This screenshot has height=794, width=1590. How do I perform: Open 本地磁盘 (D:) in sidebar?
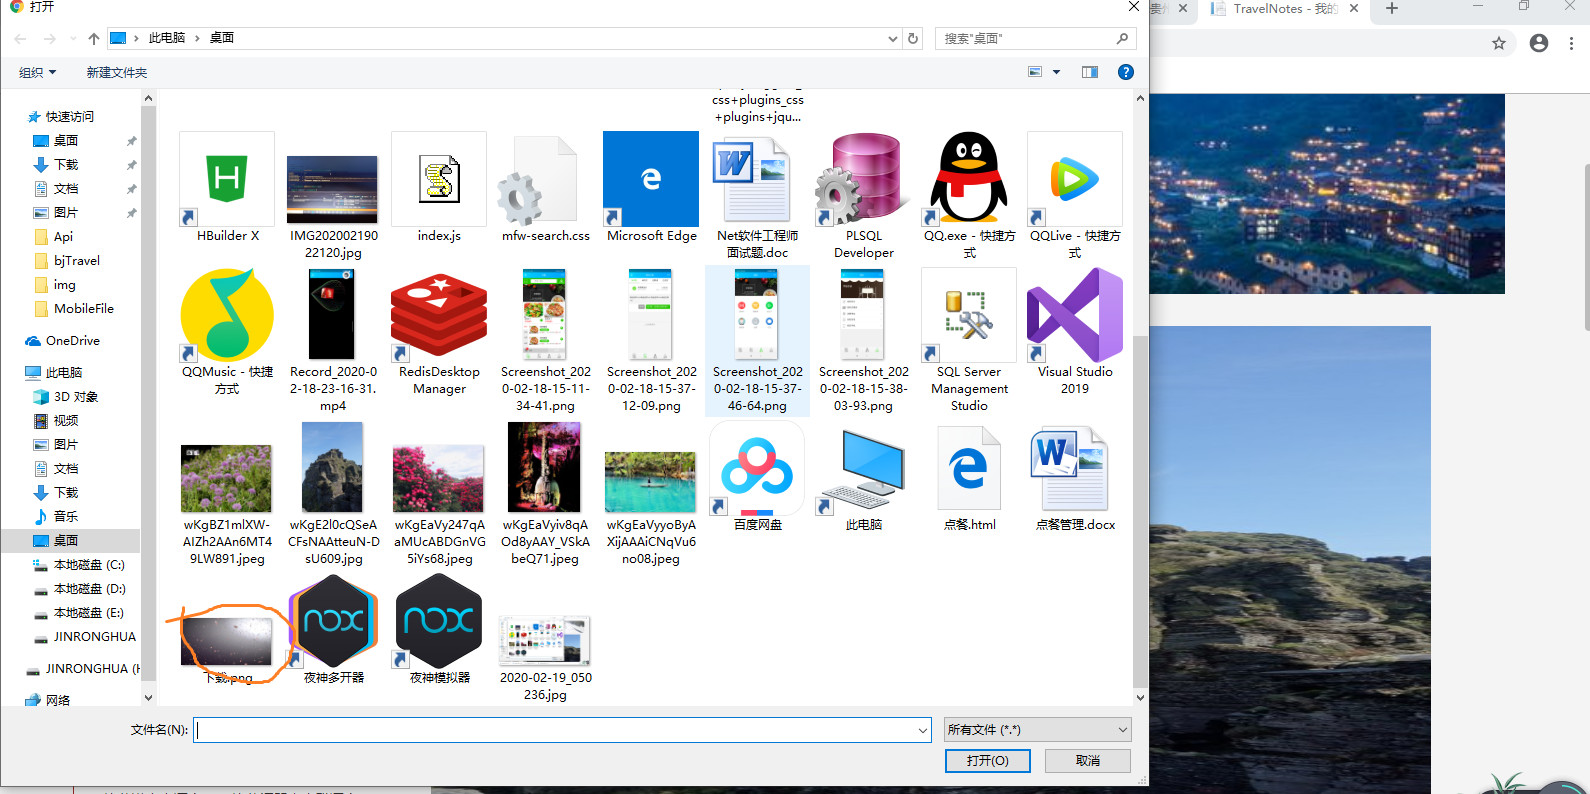80,589
